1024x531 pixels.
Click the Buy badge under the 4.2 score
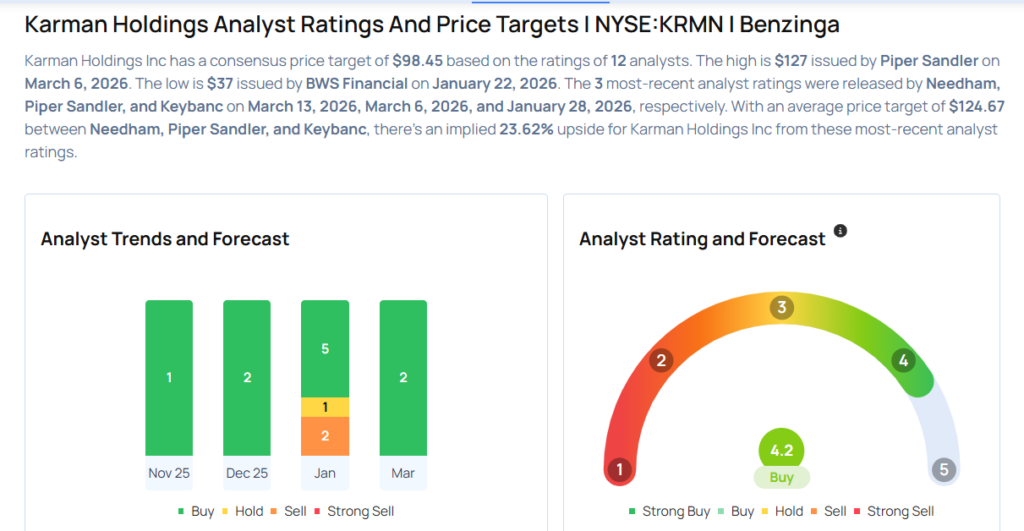coord(782,478)
